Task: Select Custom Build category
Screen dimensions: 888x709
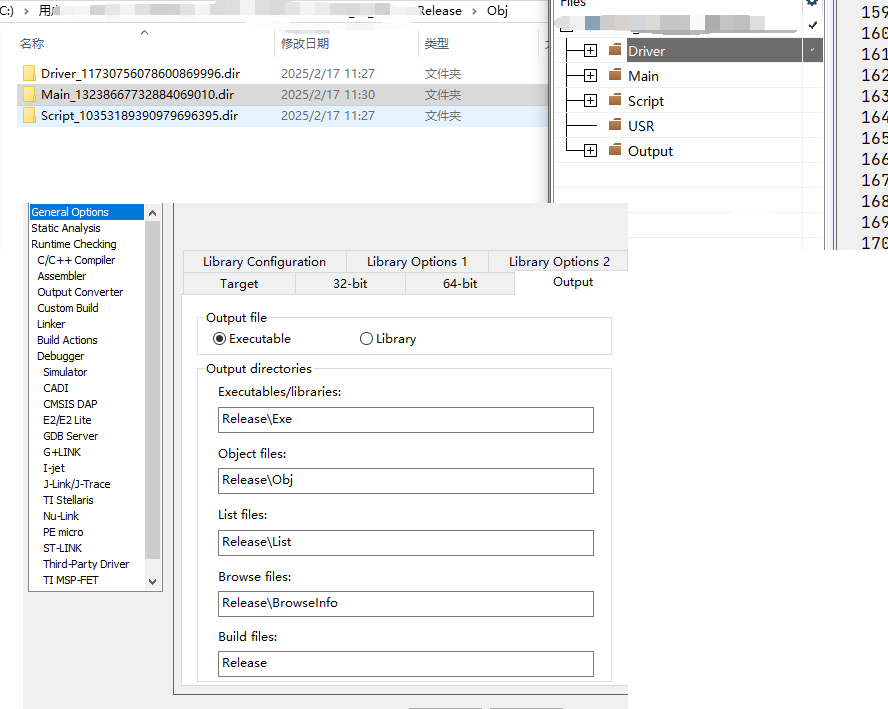Action: pos(68,308)
